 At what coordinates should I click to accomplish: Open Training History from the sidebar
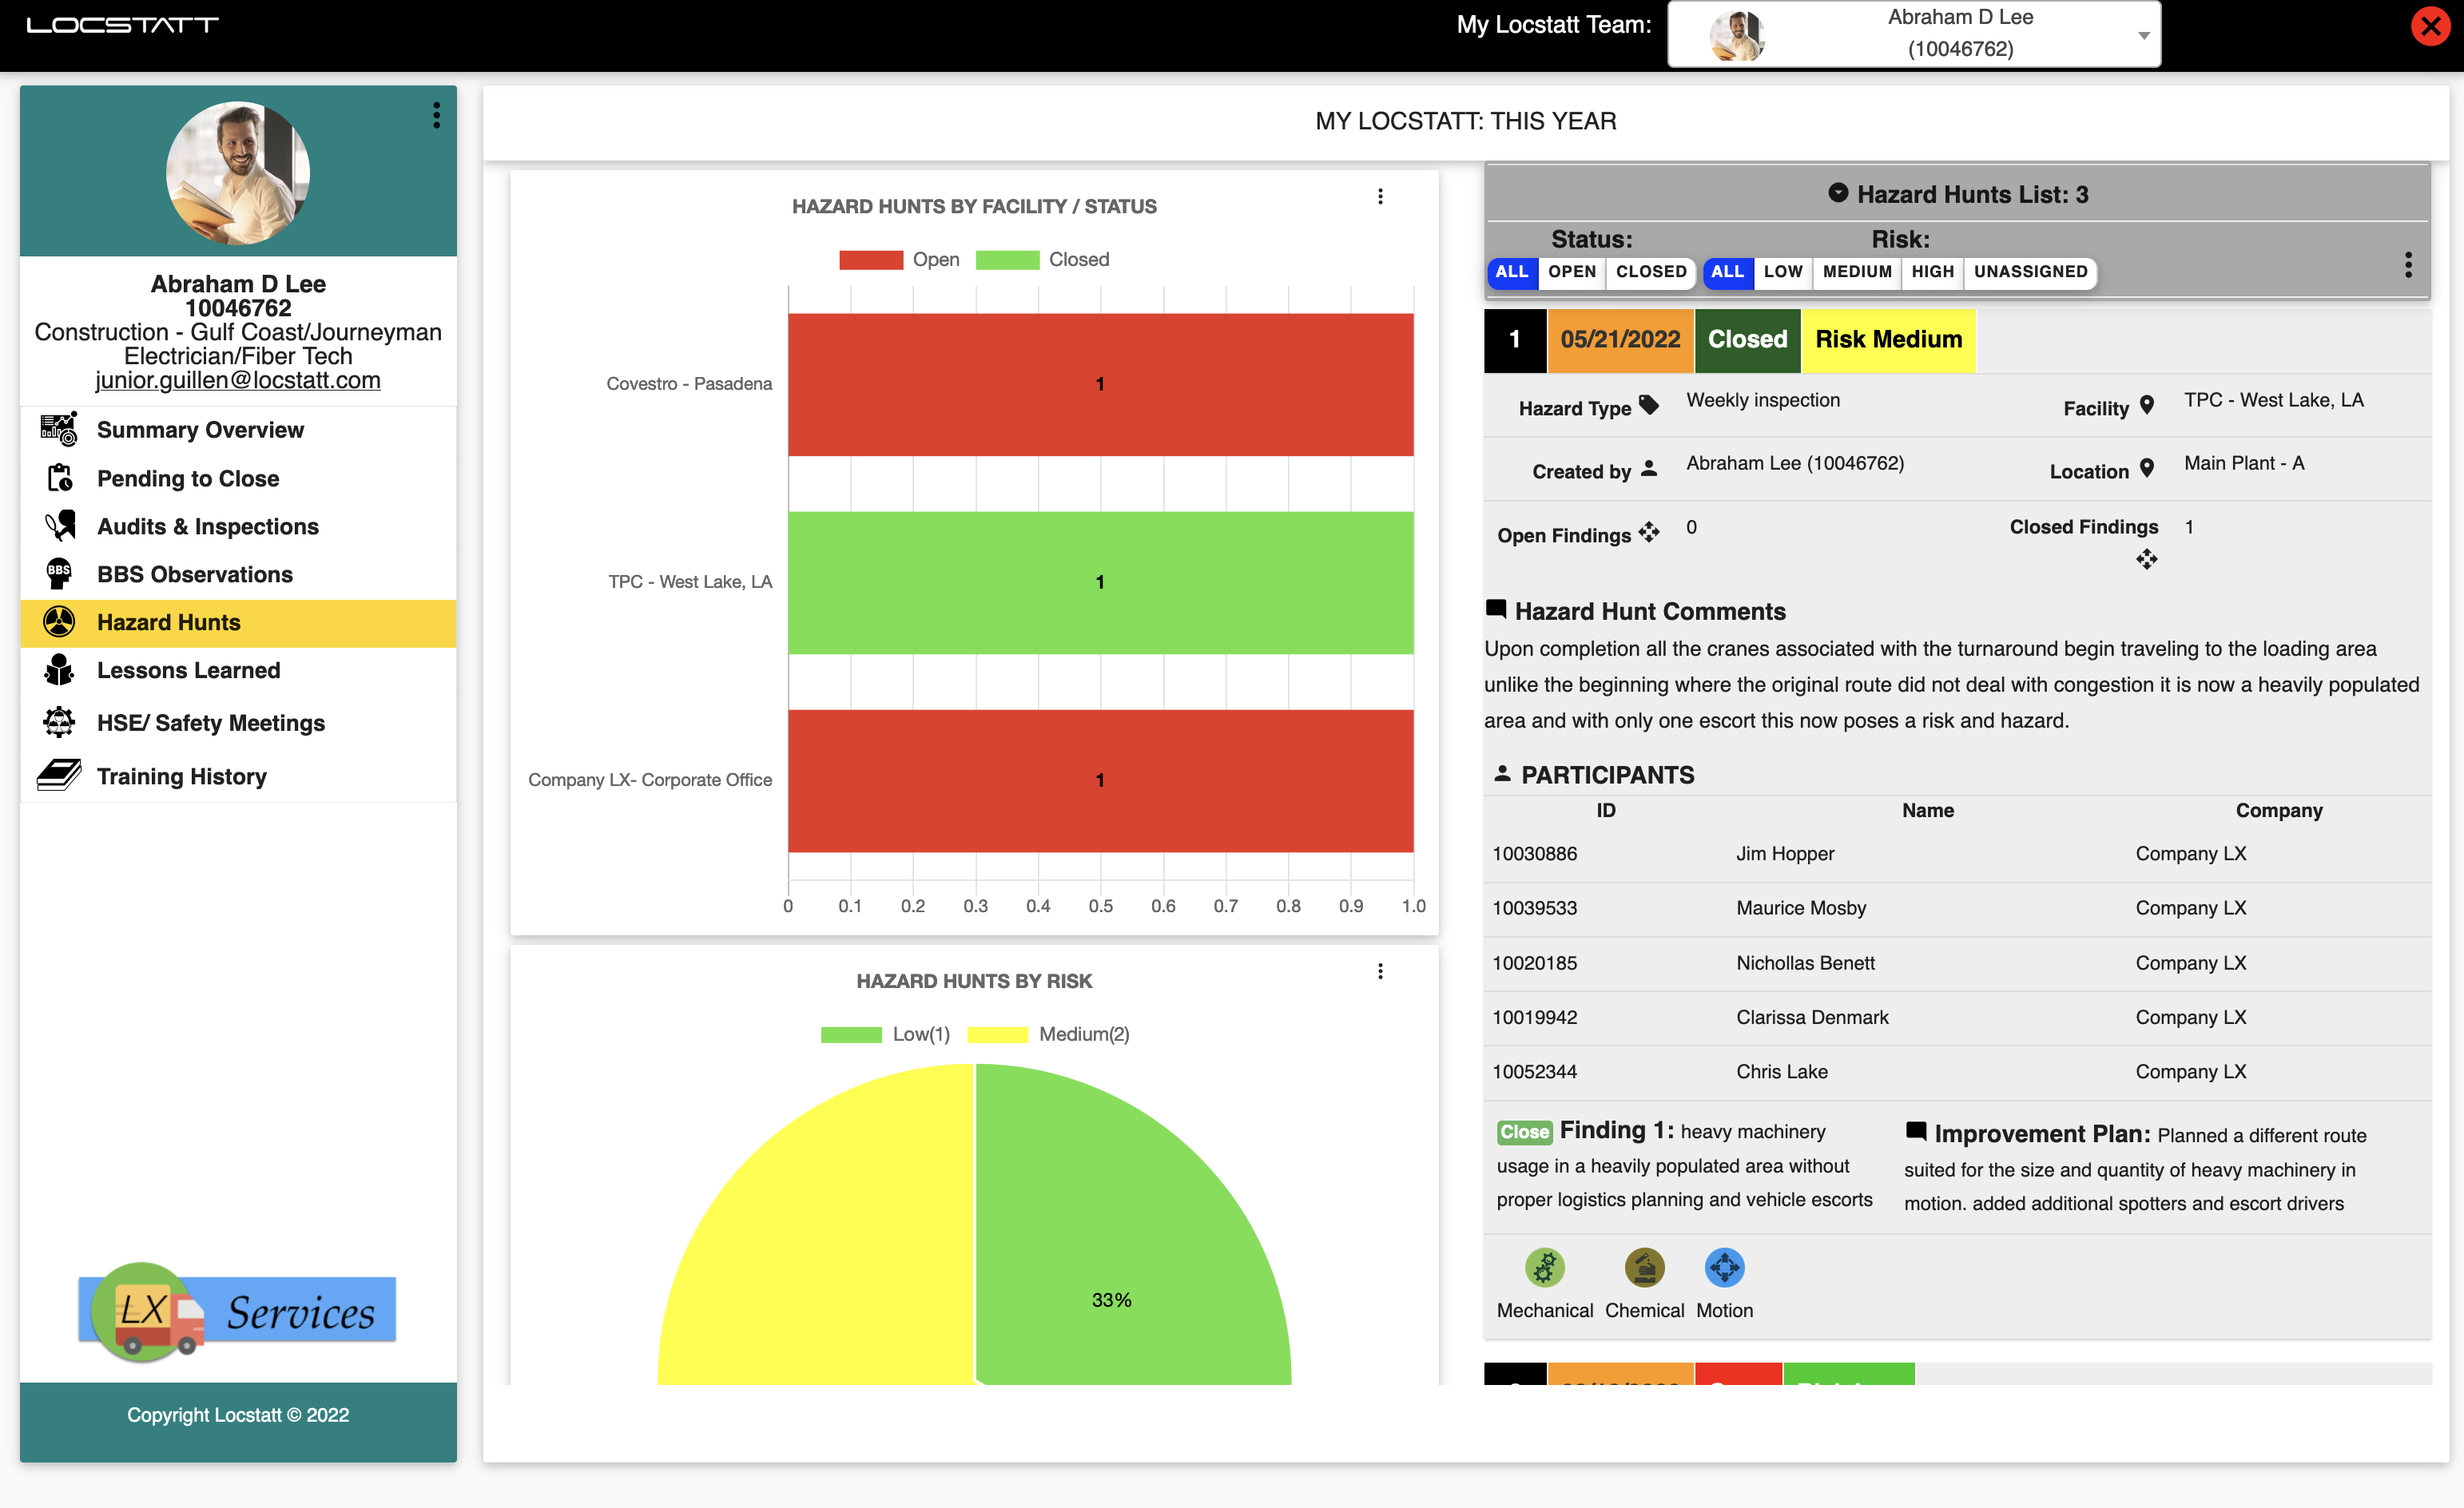pos(181,776)
